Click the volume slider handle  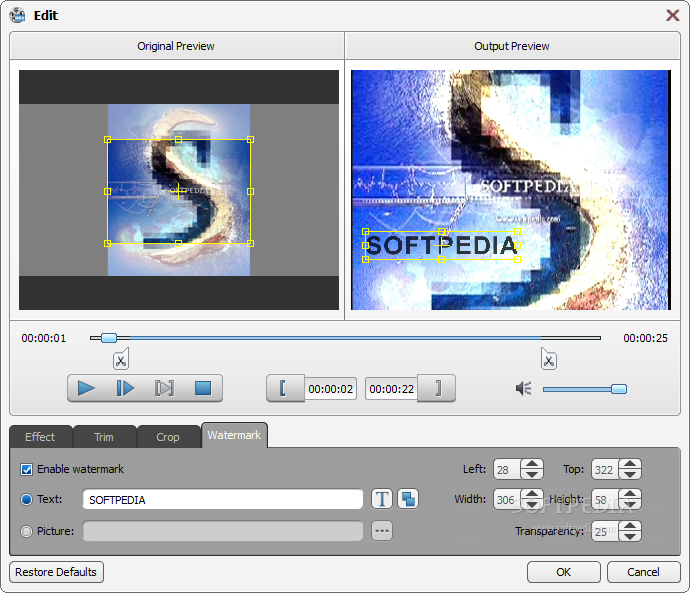click(x=619, y=389)
